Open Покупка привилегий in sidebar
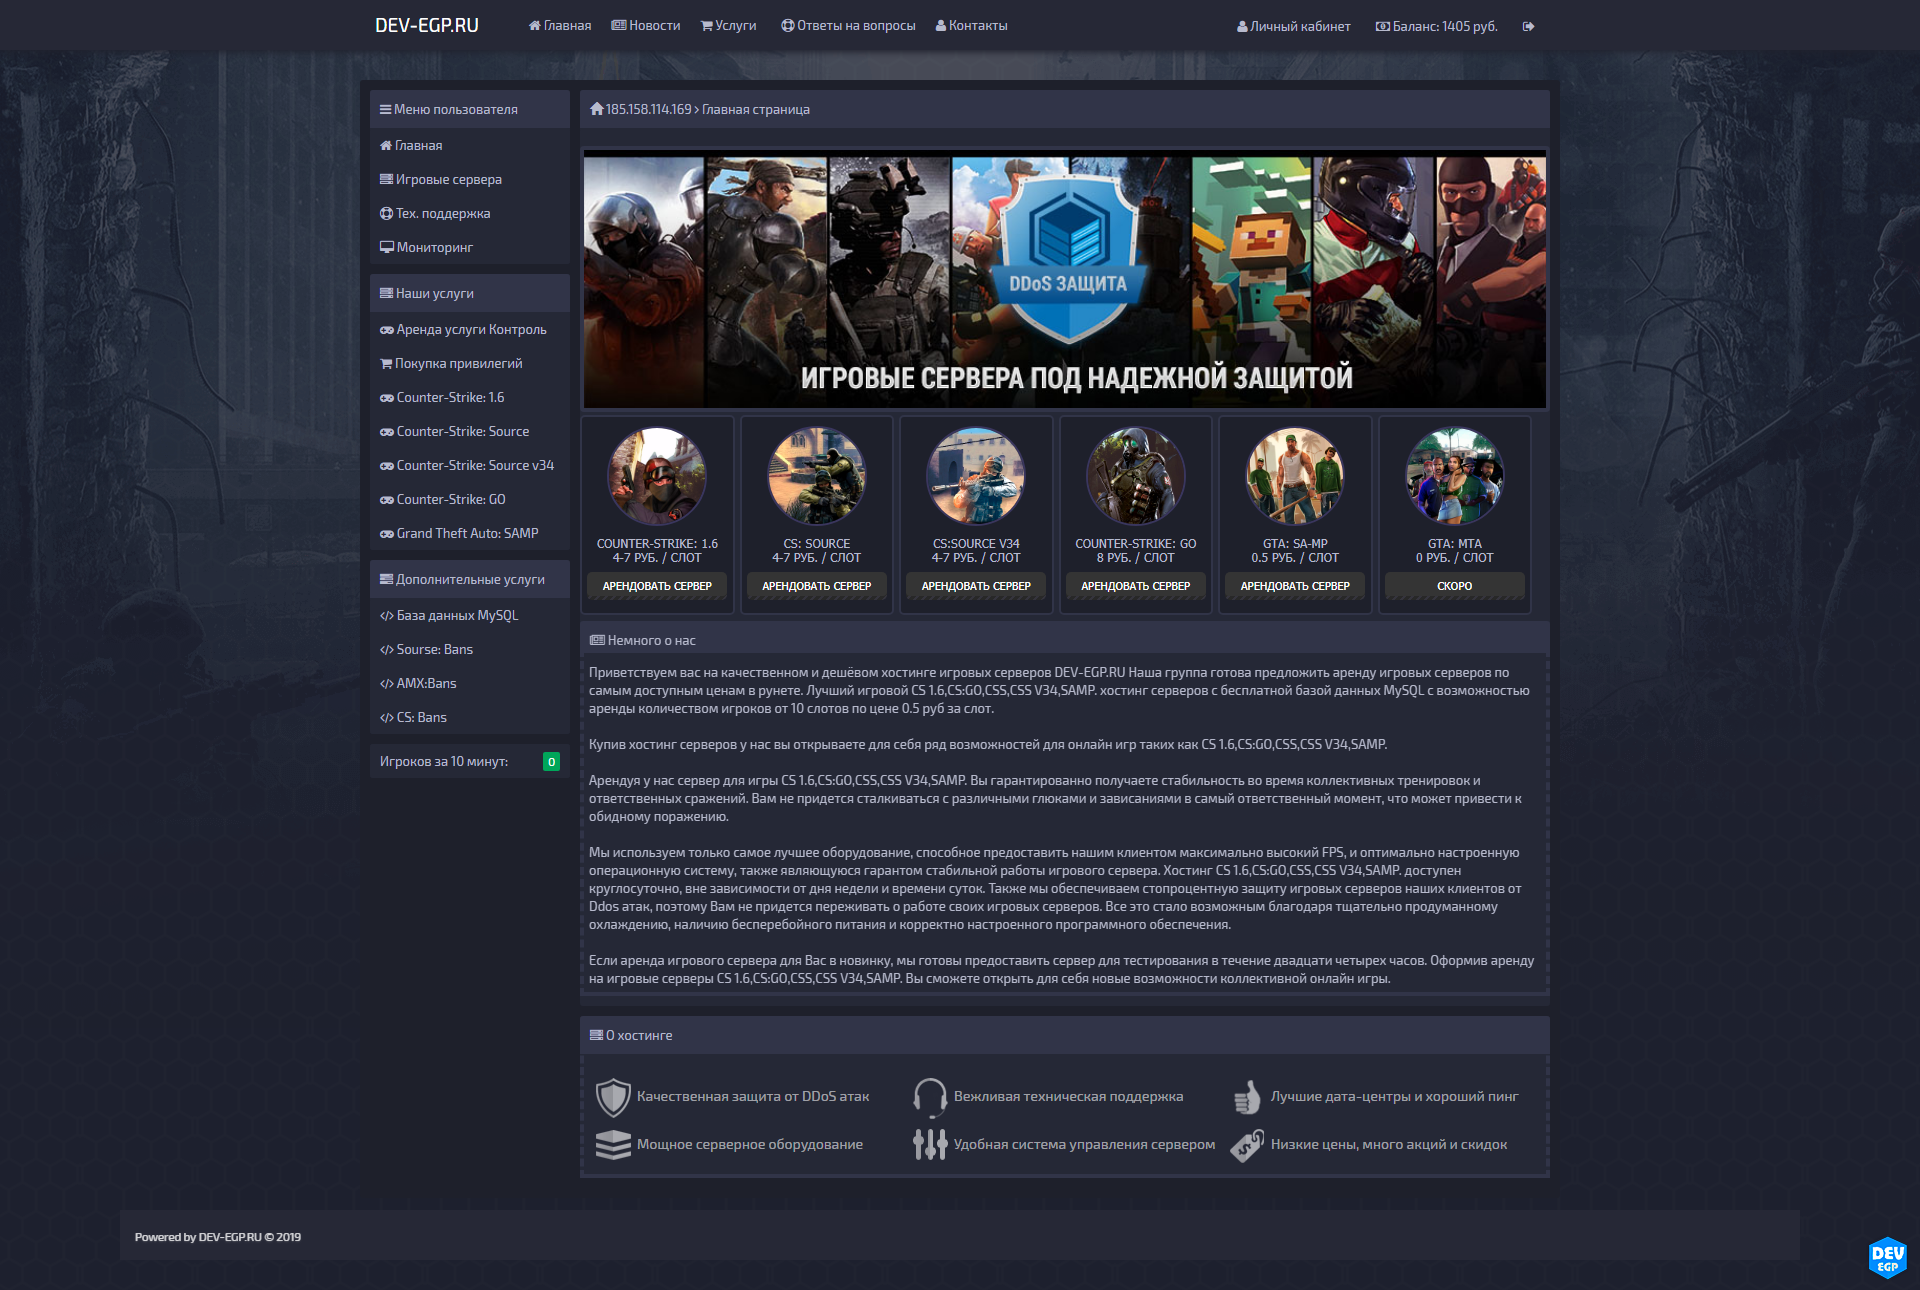 (470, 363)
